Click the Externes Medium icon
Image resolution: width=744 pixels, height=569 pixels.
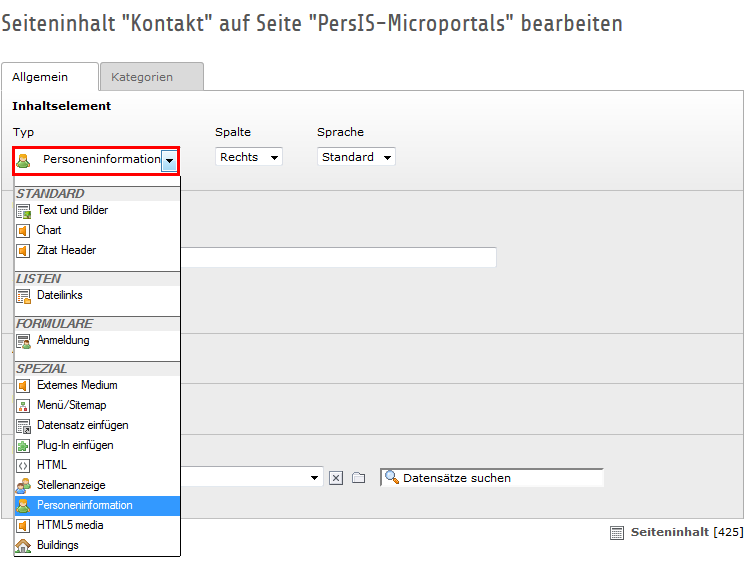23,386
